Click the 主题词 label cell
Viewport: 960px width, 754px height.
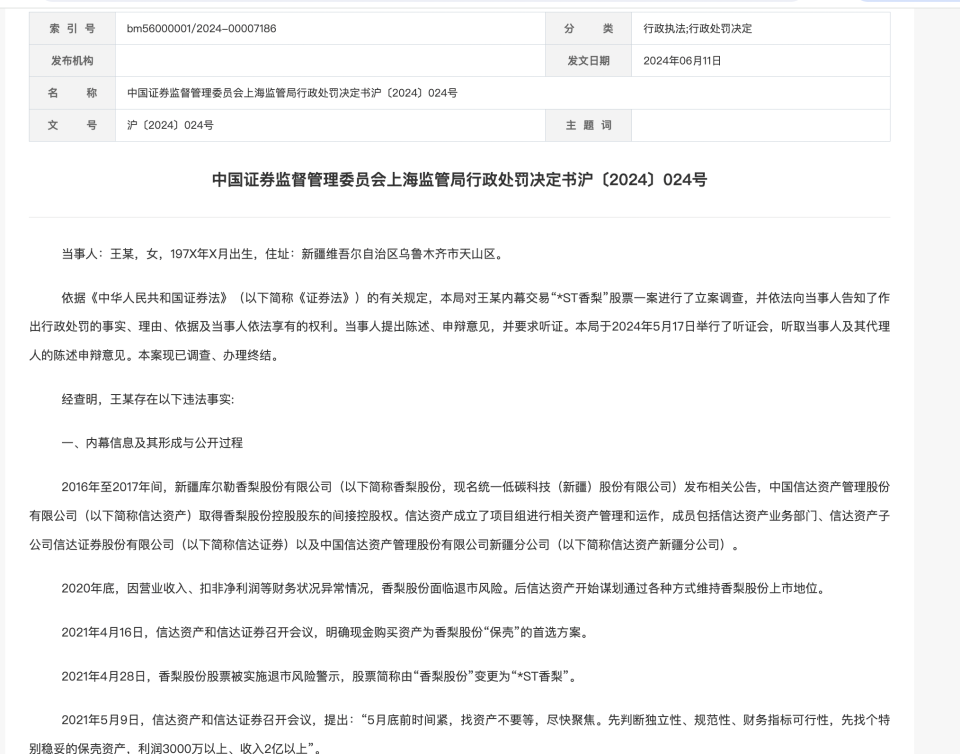pos(588,125)
